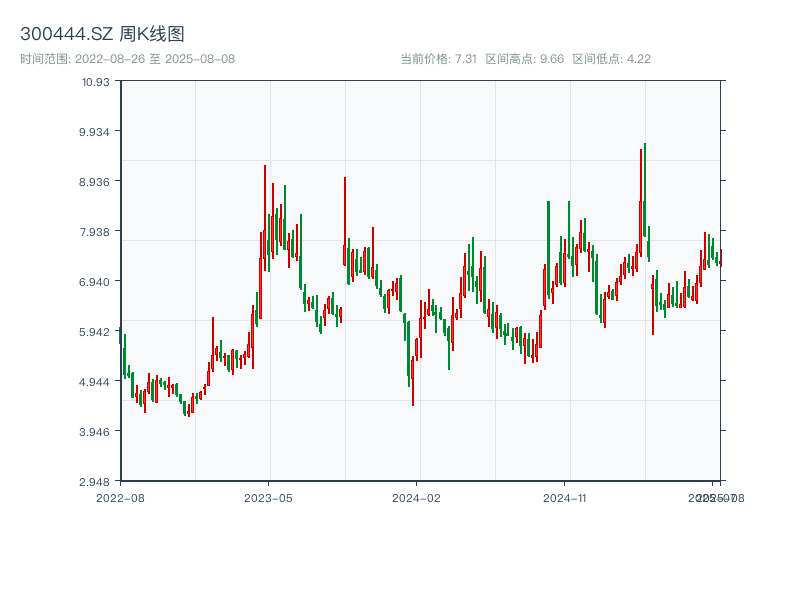The width and height of the screenshot is (800, 600).
Task: Click y-axis label 8.936
Action: pyautogui.click(x=94, y=182)
